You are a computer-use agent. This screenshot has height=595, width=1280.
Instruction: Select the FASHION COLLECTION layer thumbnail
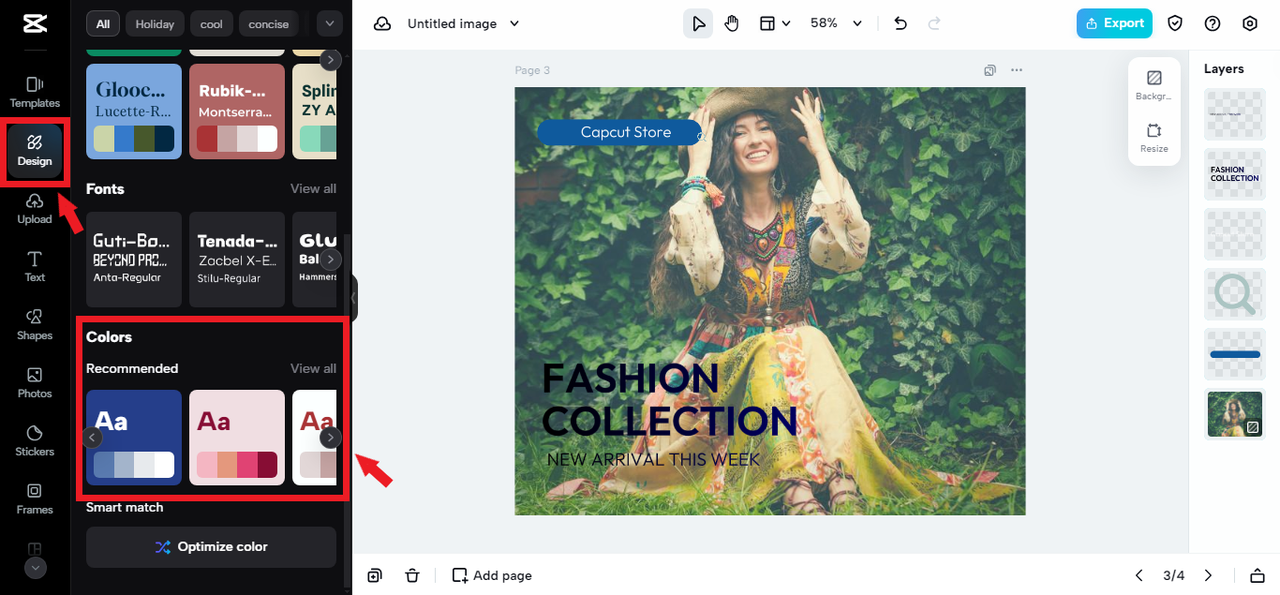[x=1235, y=174]
